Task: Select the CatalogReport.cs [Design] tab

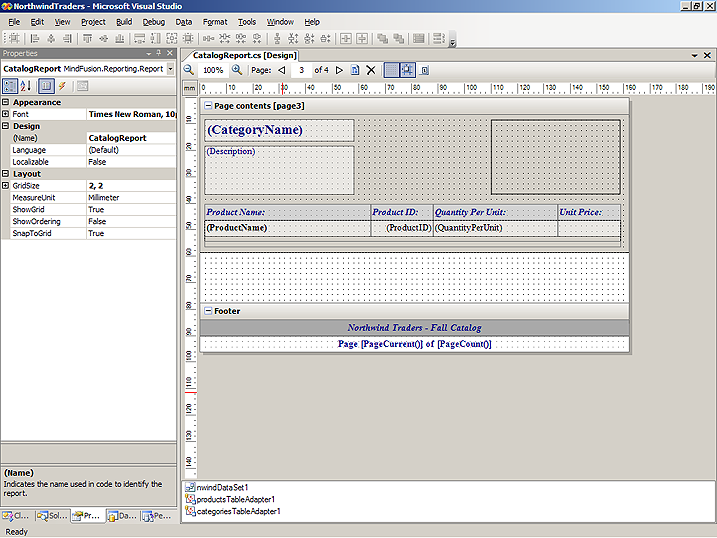Action: pyautogui.click(x=244, y=55)
